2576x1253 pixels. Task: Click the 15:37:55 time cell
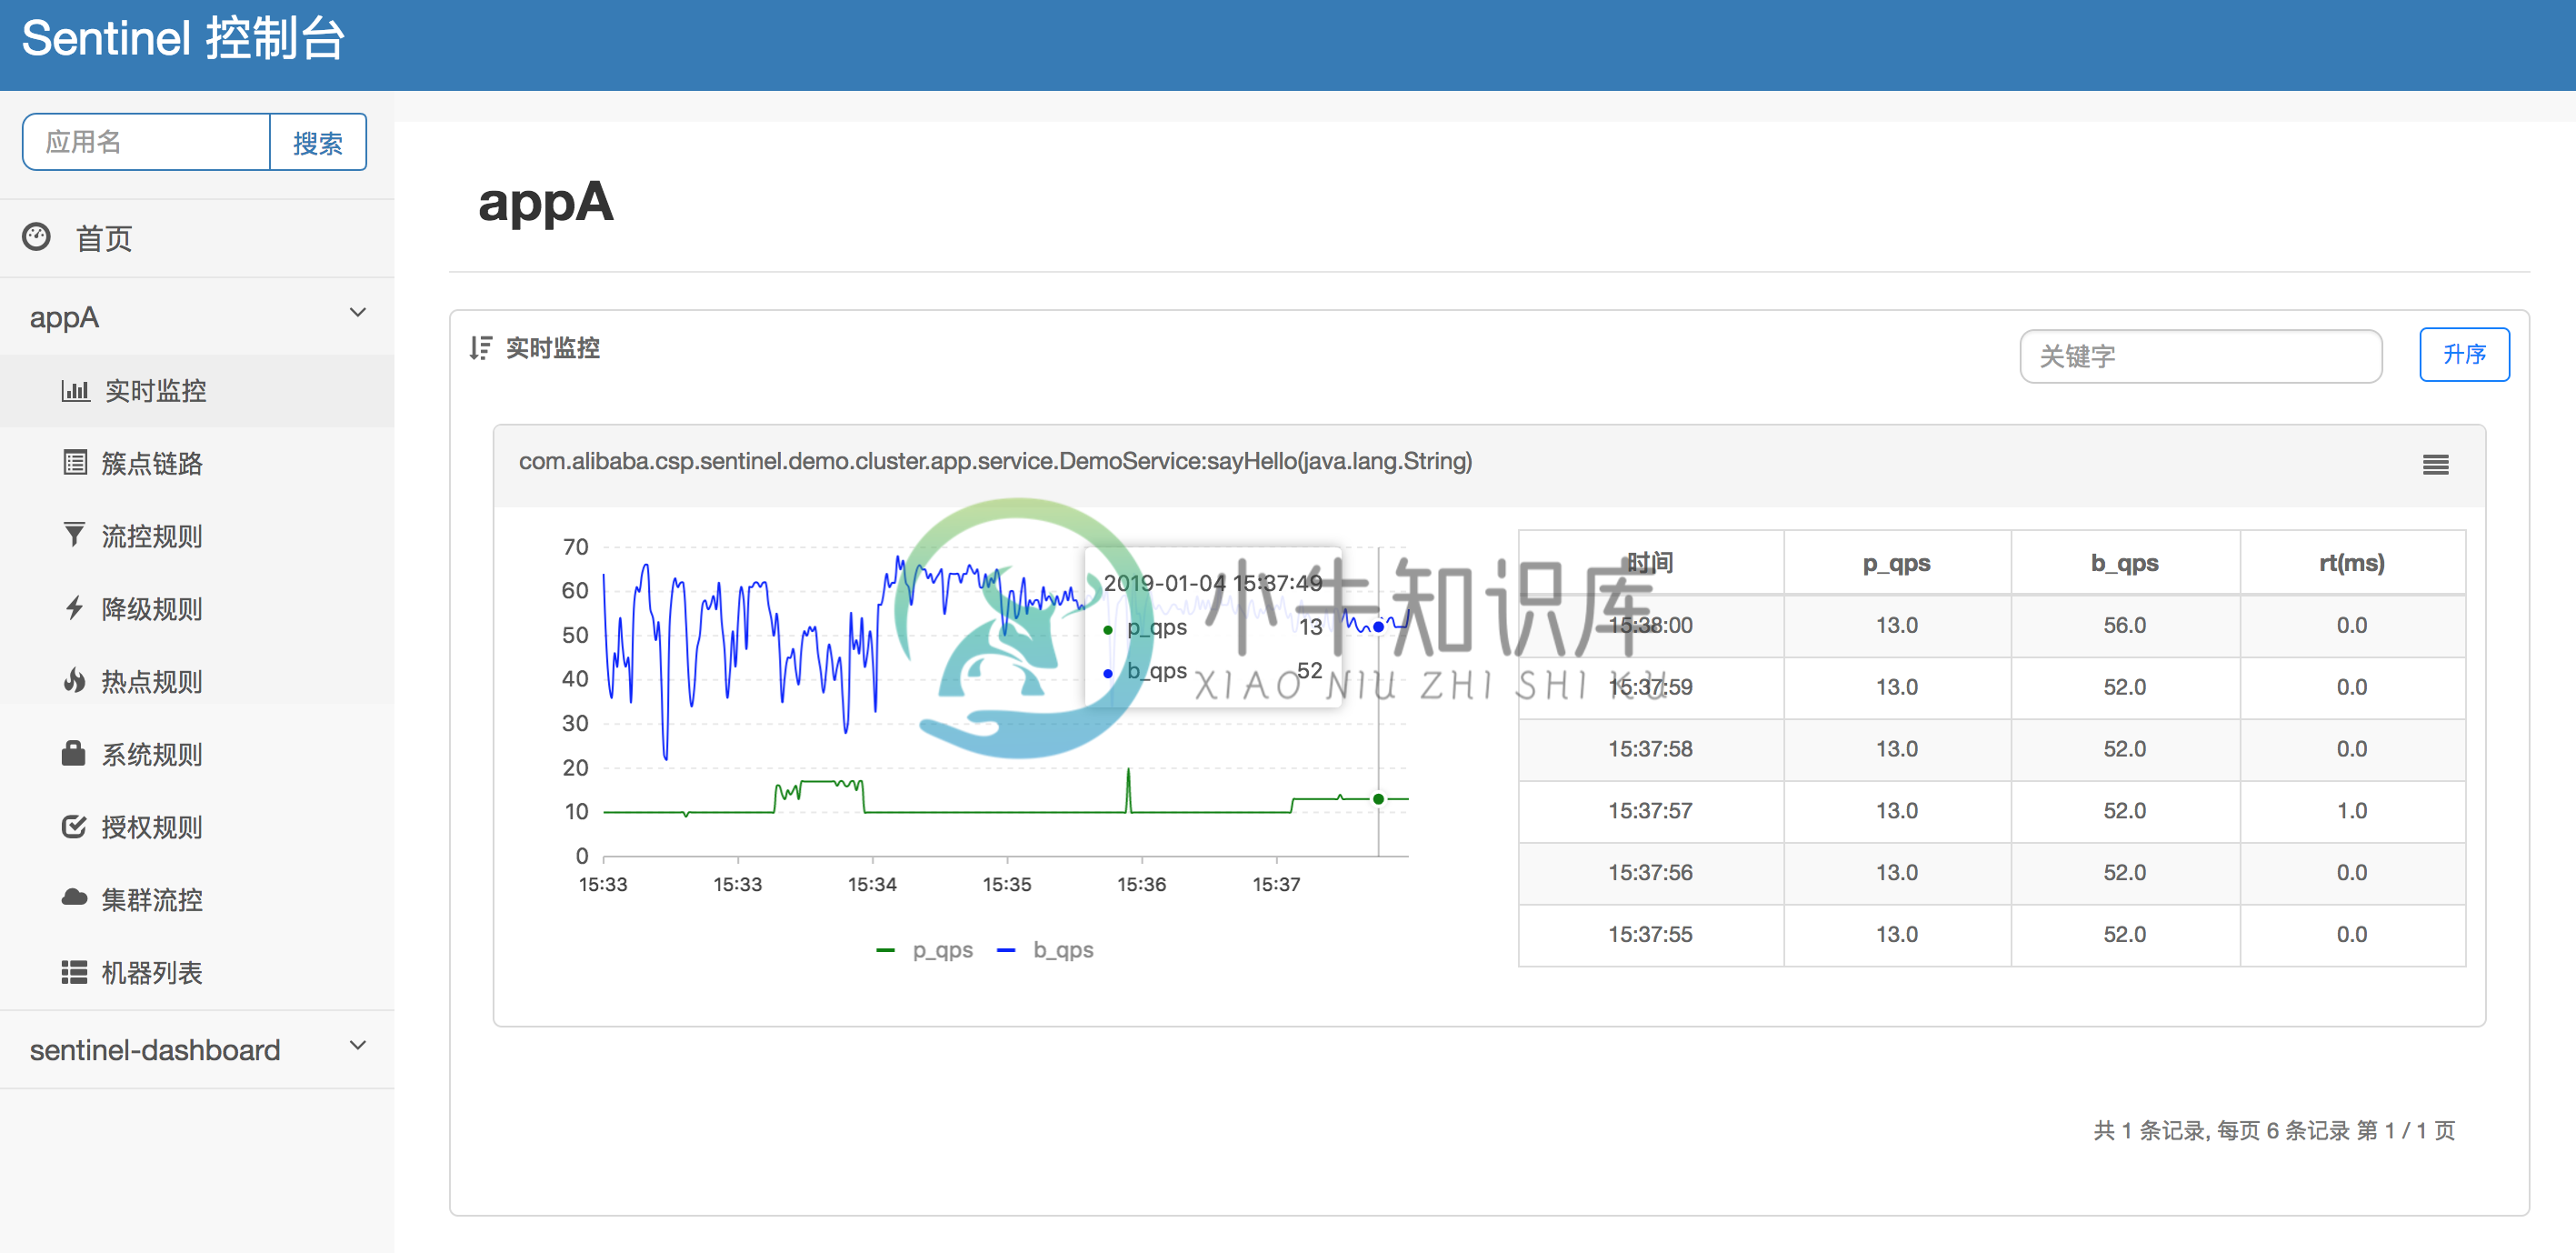pyautogui.click(x=1651, y=935)
